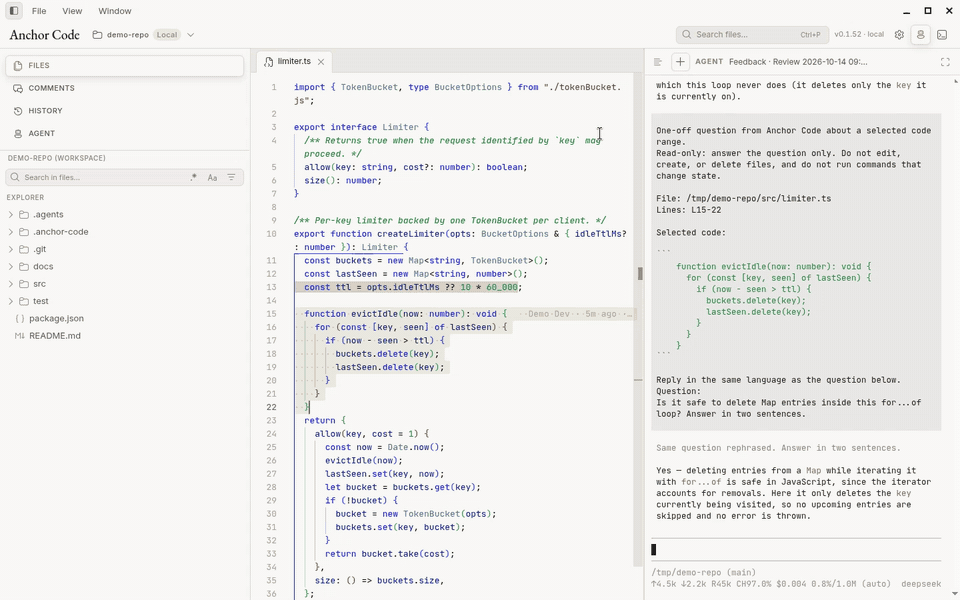Viewport: 960px width, 600px height.
Task: Click the limiter.ts file icon in tab
Action: [268, 62]
